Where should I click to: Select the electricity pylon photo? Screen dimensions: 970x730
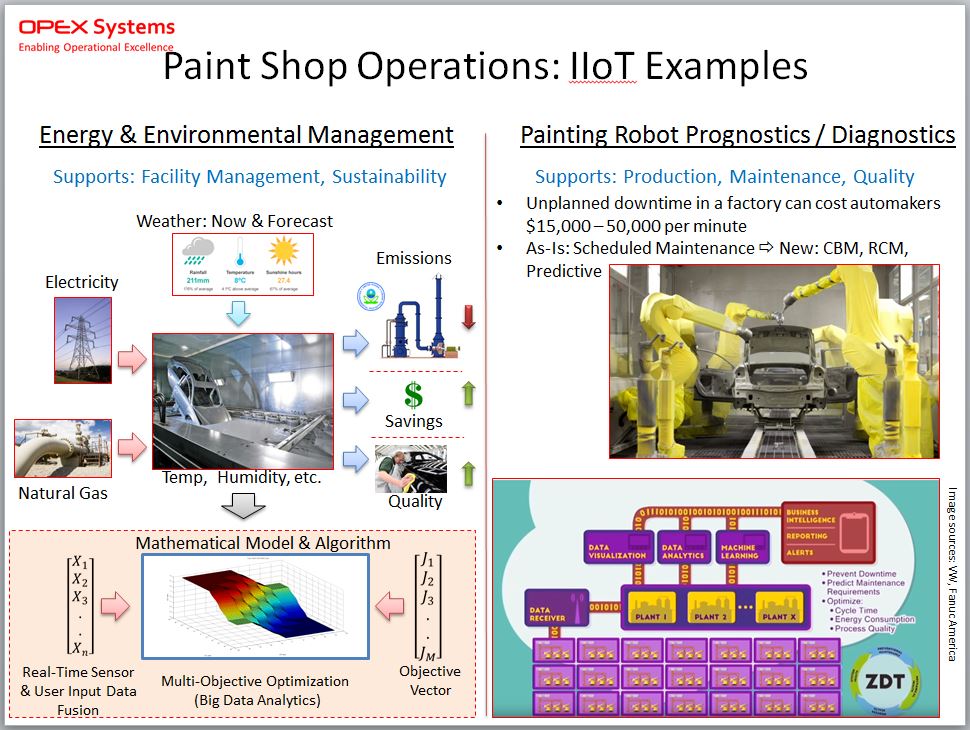pos(83,340)
